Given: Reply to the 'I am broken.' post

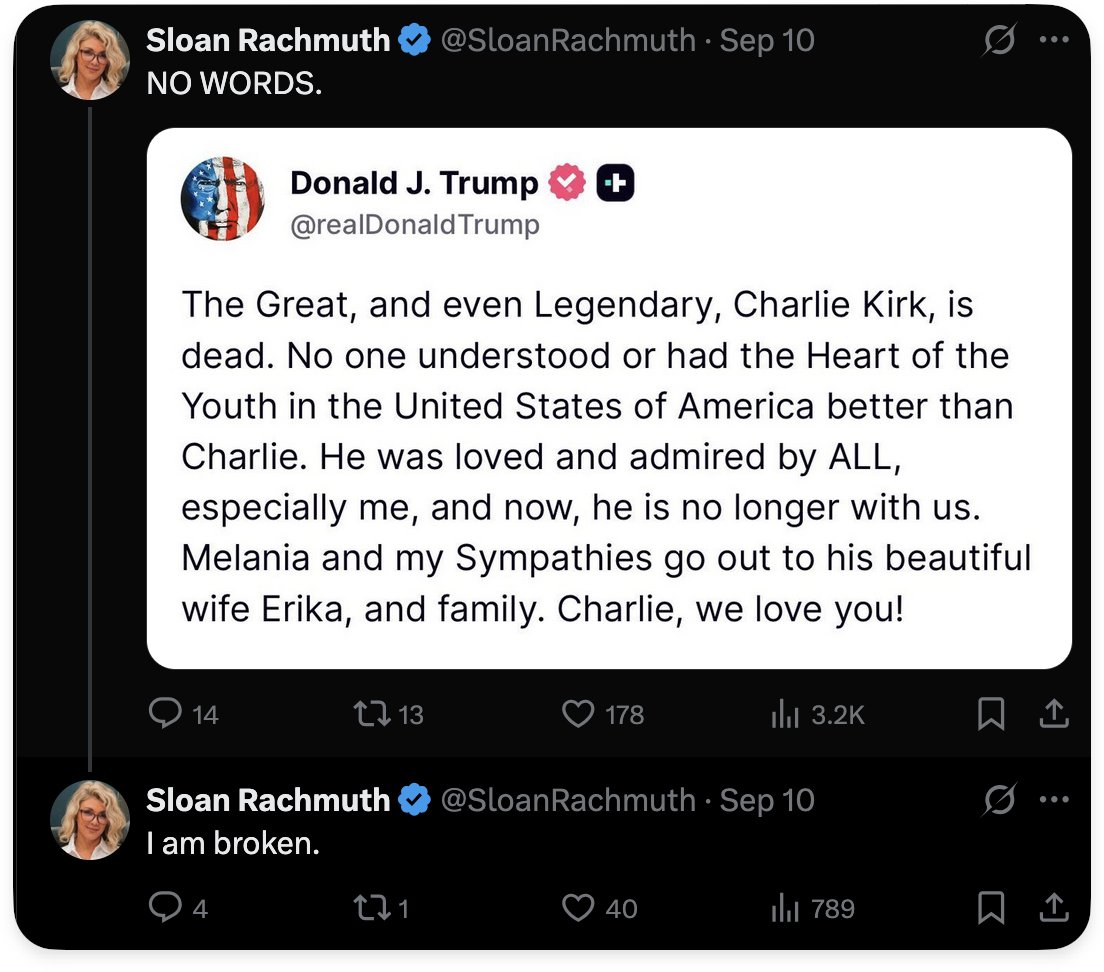Looking at the screenshot, I should (x=164, y=908).
